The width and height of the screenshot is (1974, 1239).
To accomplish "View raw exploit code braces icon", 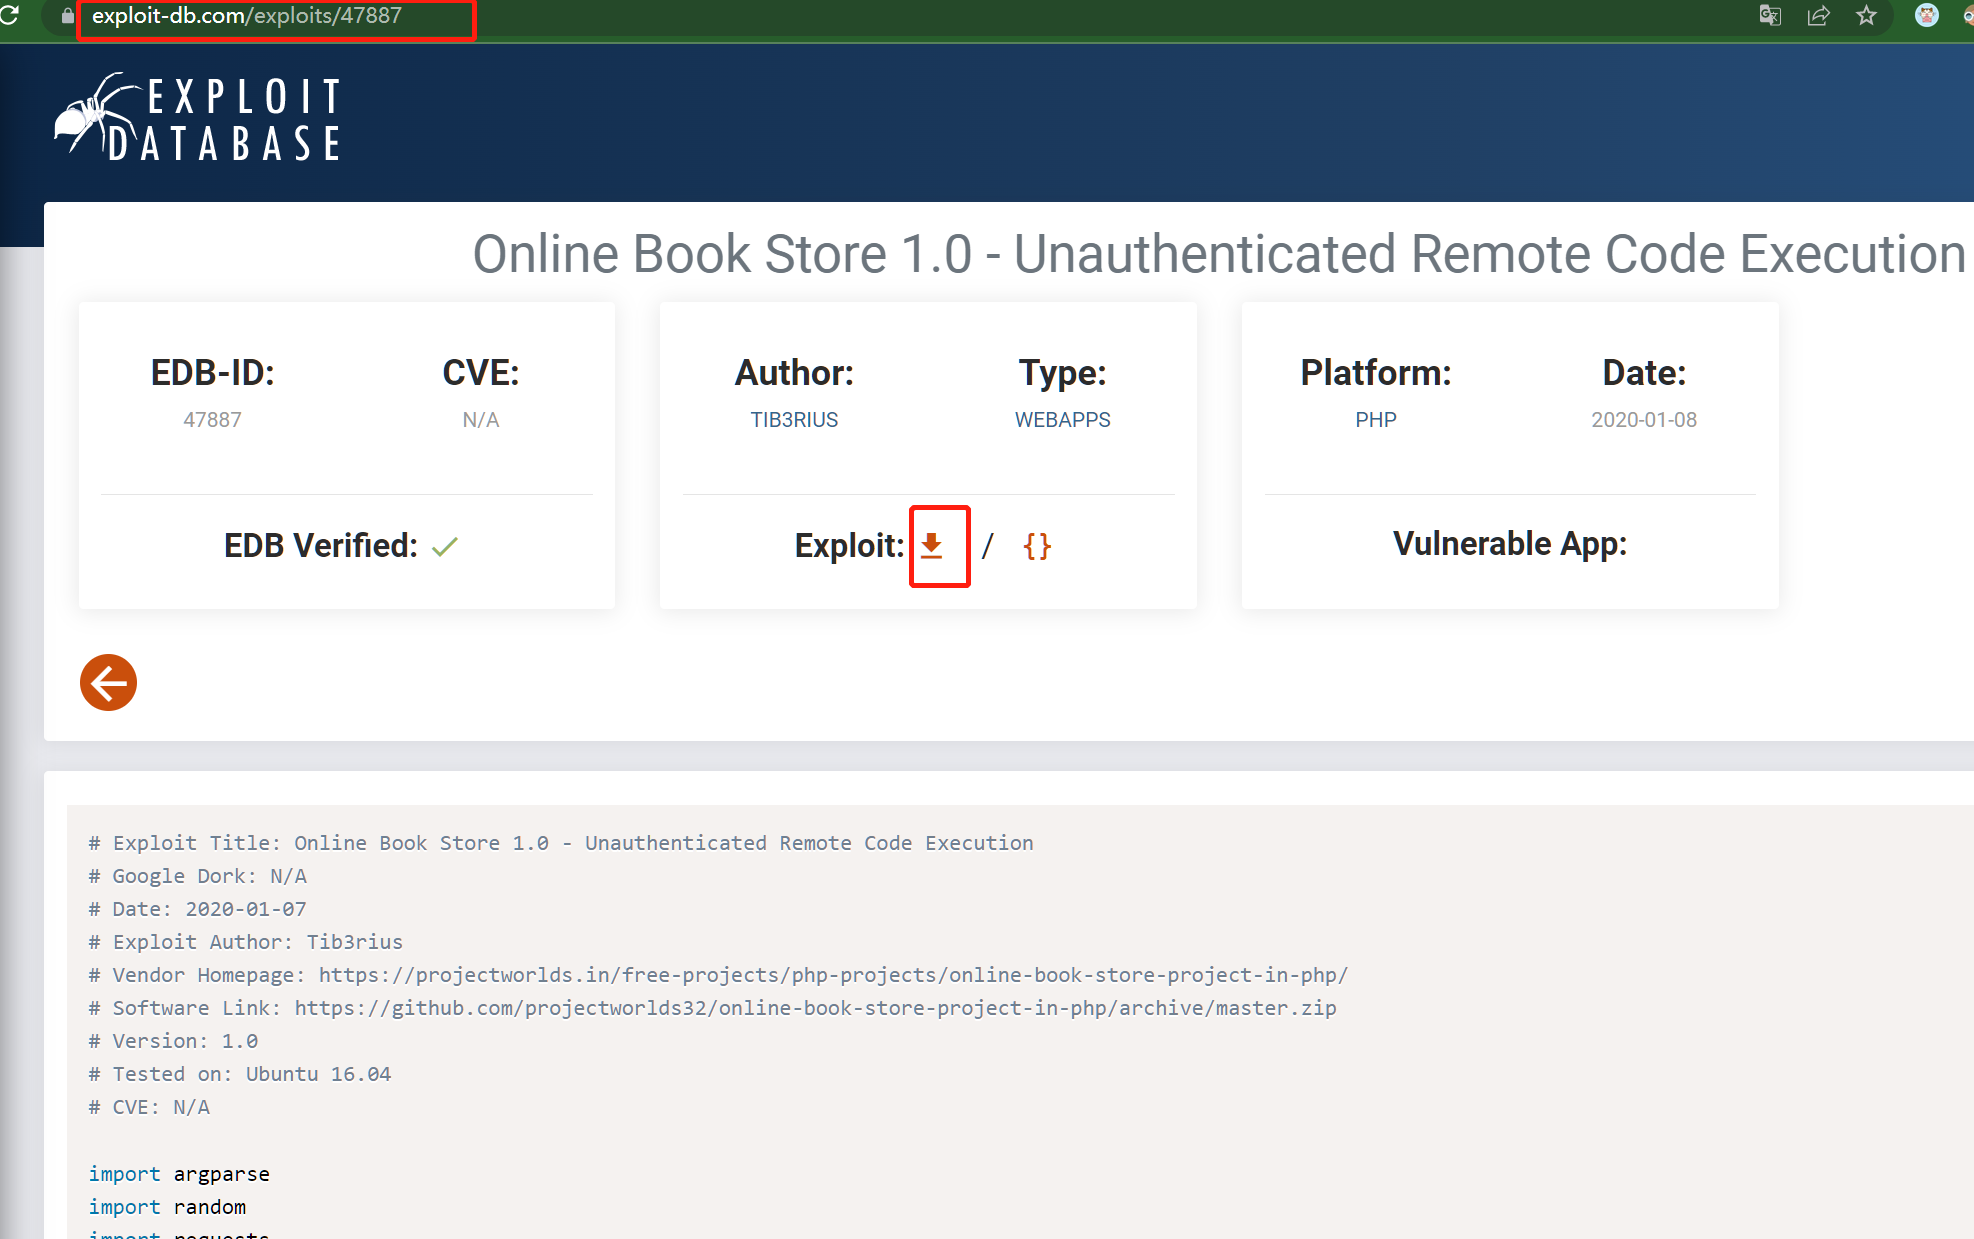I will click(x=1037, y=546).
